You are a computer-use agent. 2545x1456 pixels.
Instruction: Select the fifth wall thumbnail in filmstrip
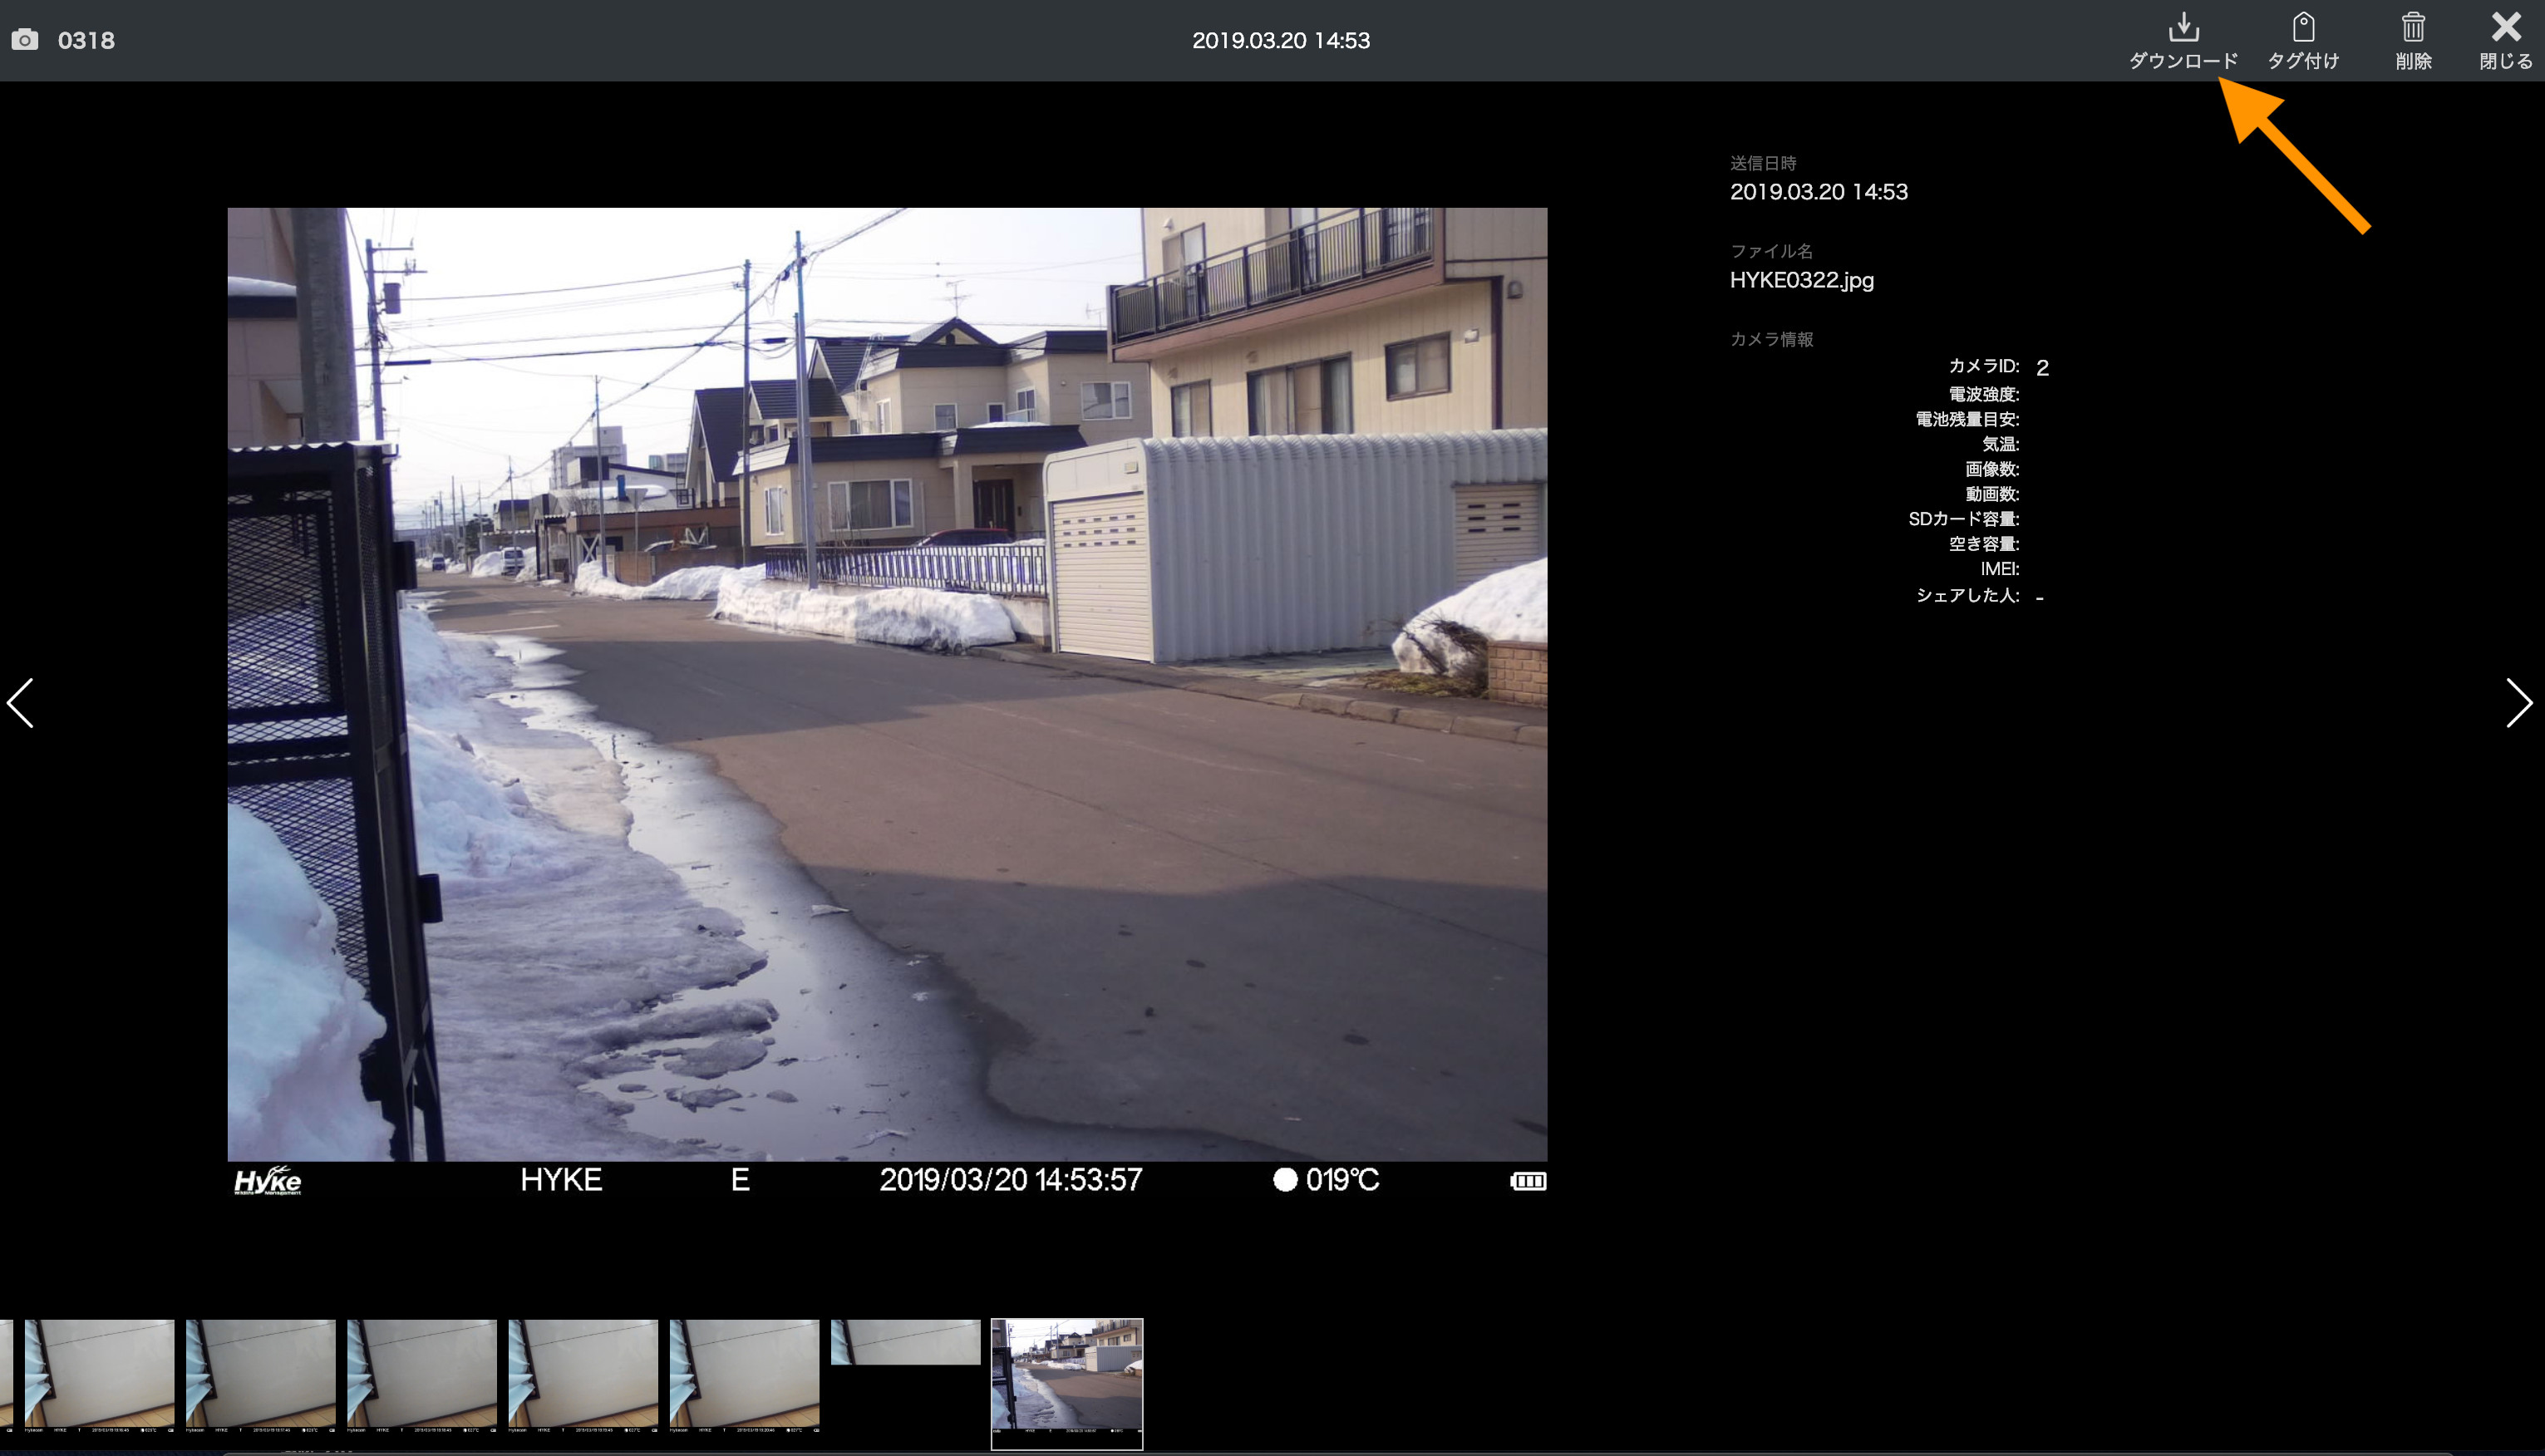tap(744, 1376)
